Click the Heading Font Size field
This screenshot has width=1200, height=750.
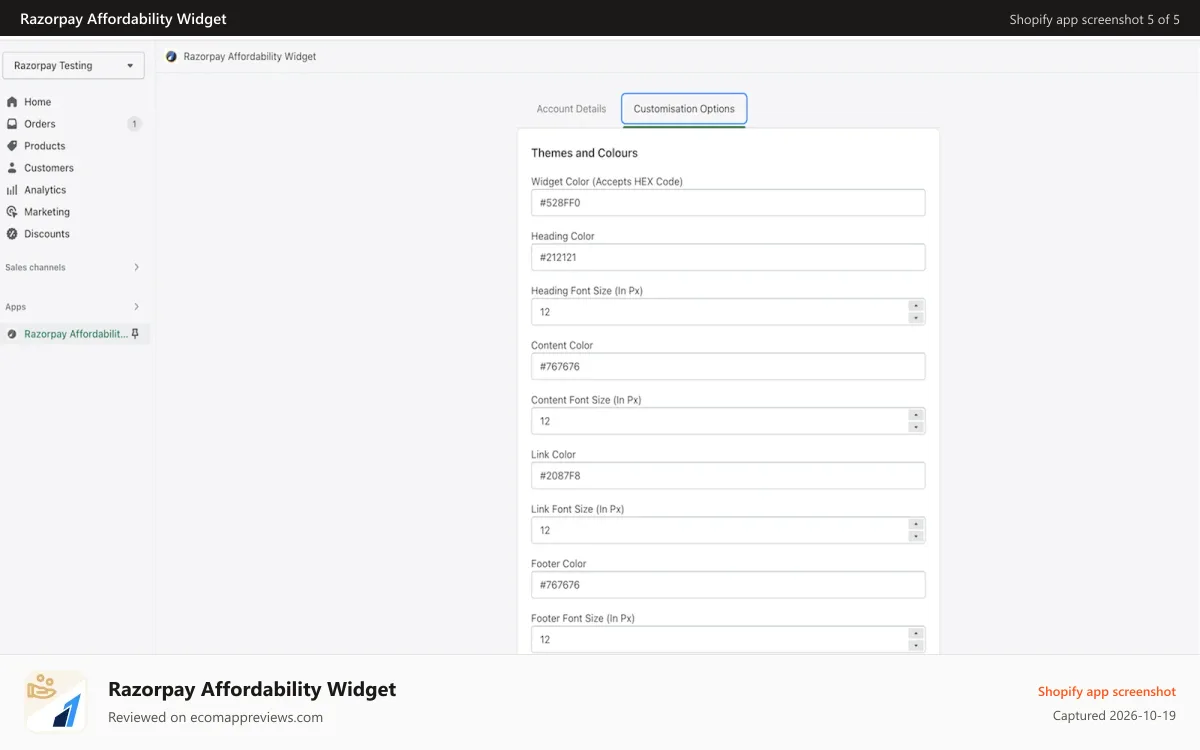pos(728,312)
